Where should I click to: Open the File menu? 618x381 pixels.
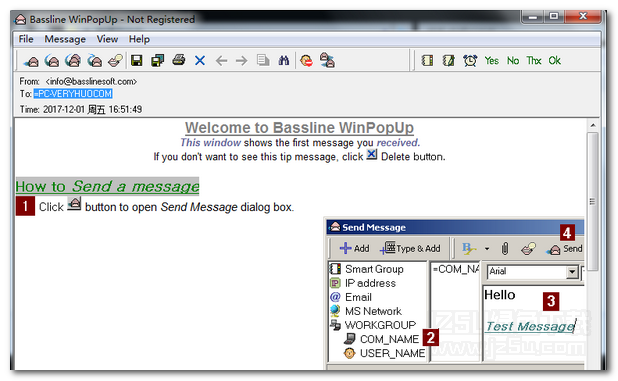point(26,39)
